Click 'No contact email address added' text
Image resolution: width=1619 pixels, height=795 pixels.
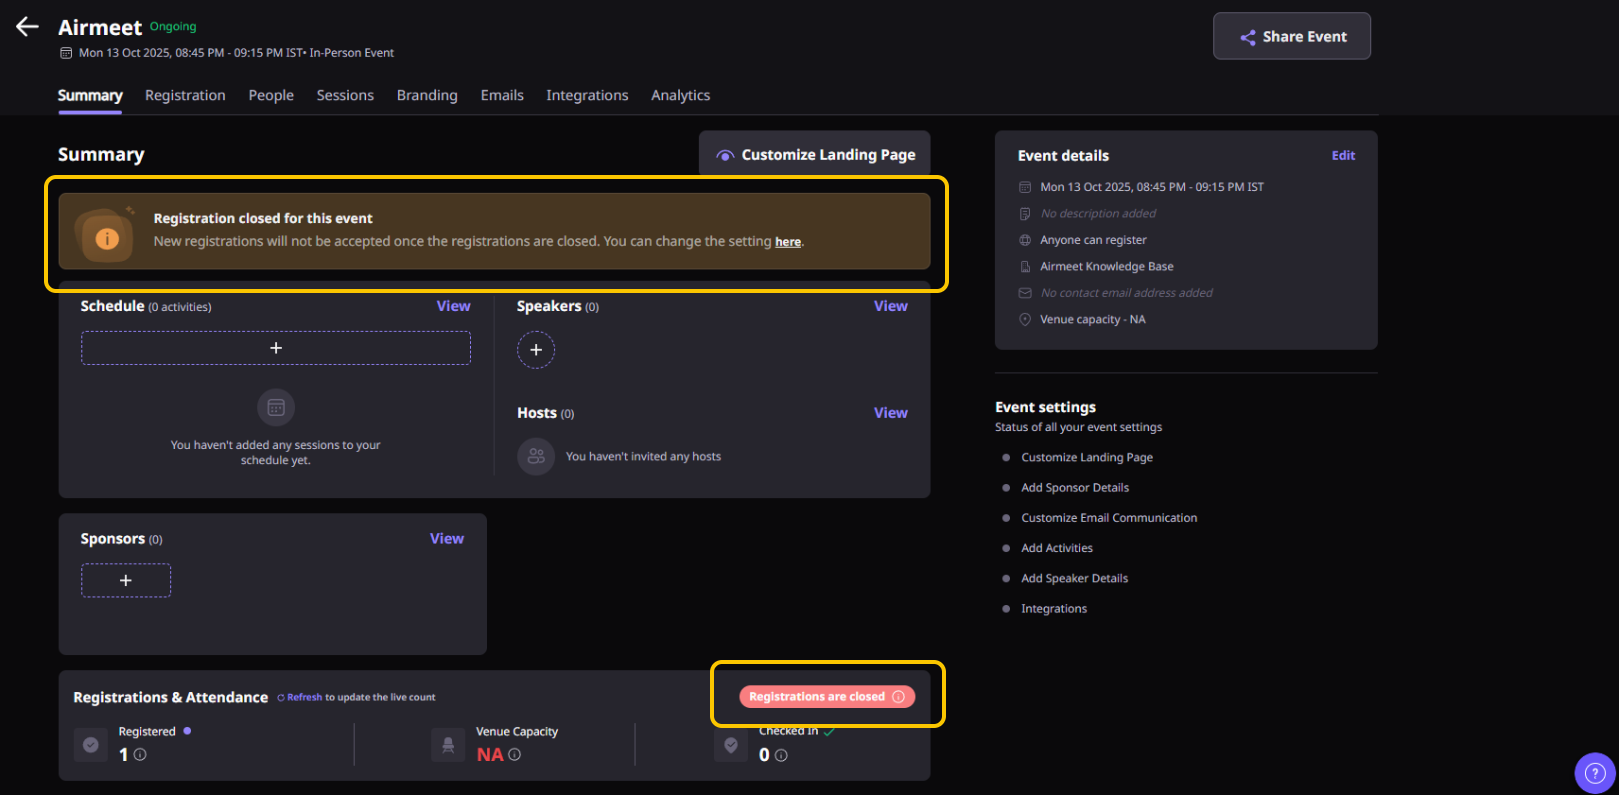pos(1127,293)
